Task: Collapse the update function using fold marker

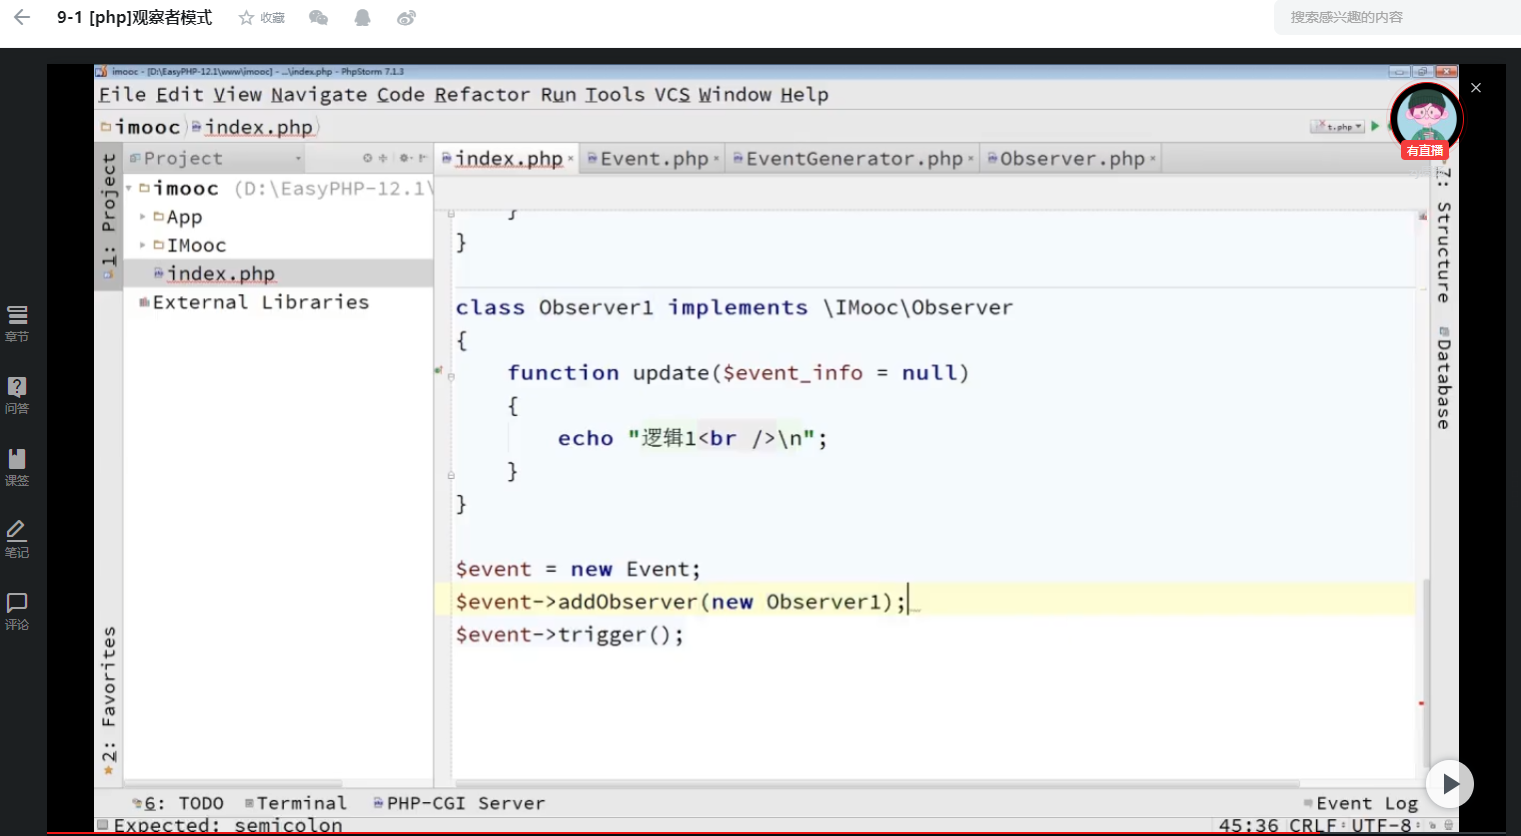Action: click(451, 377)
